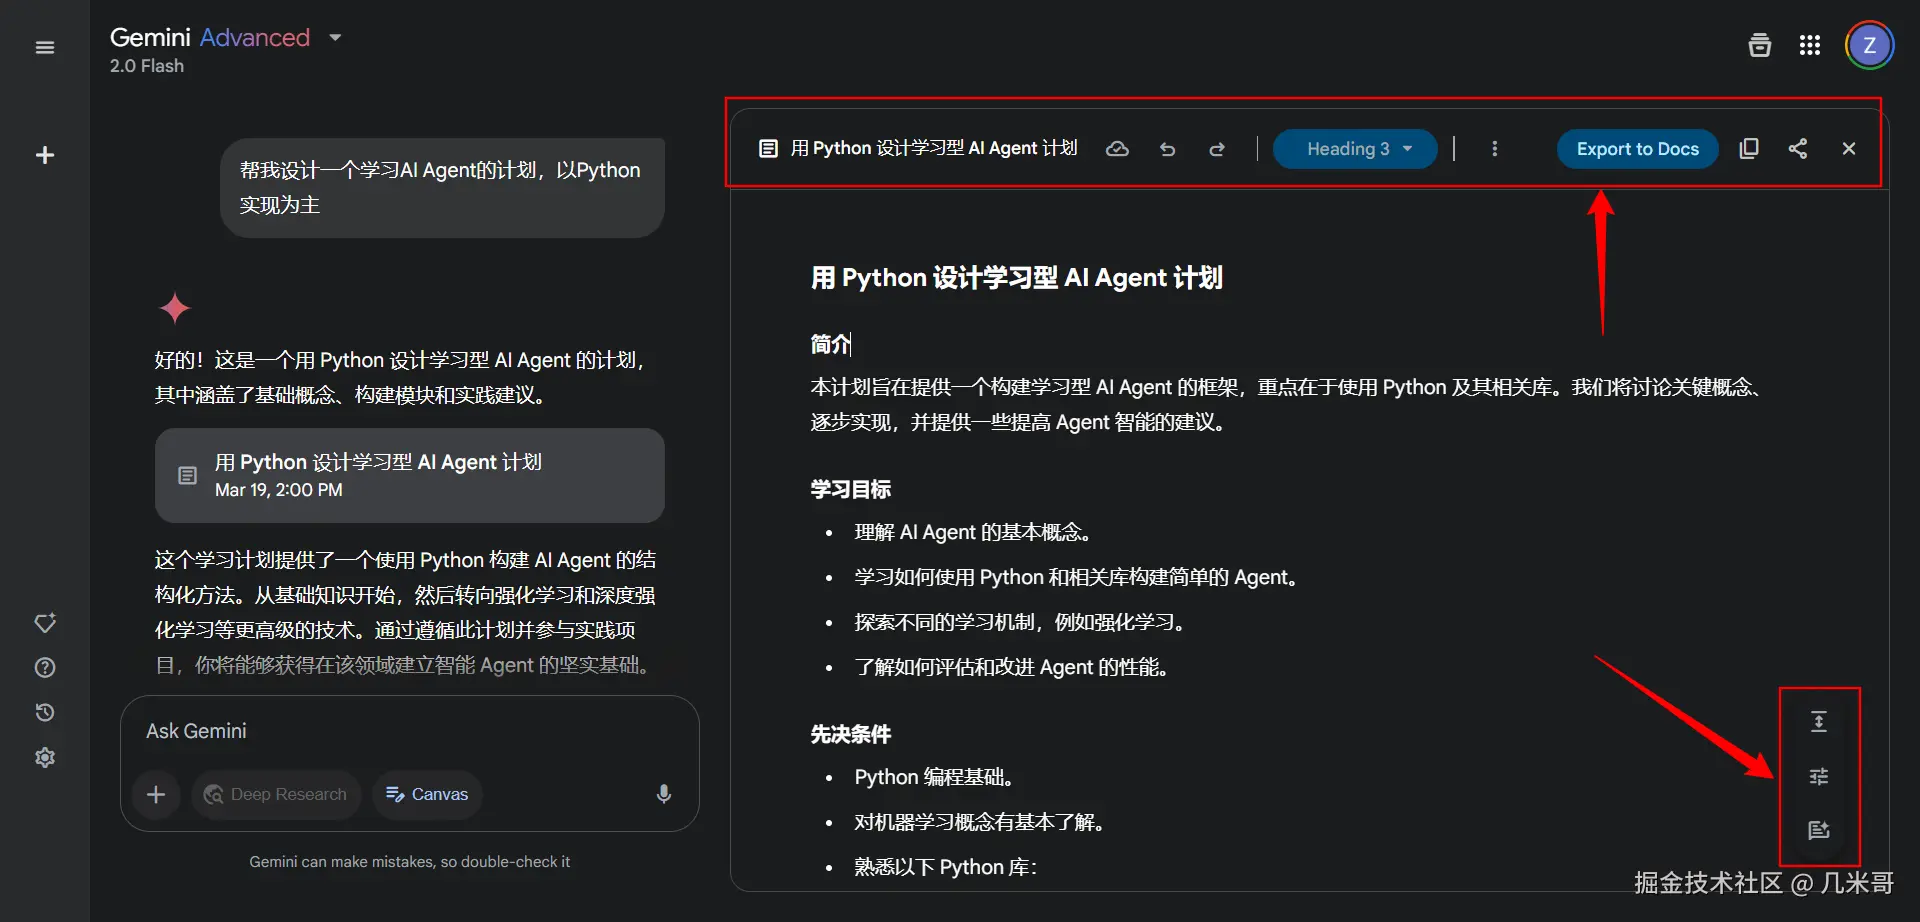Open the canvas more options menu

click(x=1494, y=149)
